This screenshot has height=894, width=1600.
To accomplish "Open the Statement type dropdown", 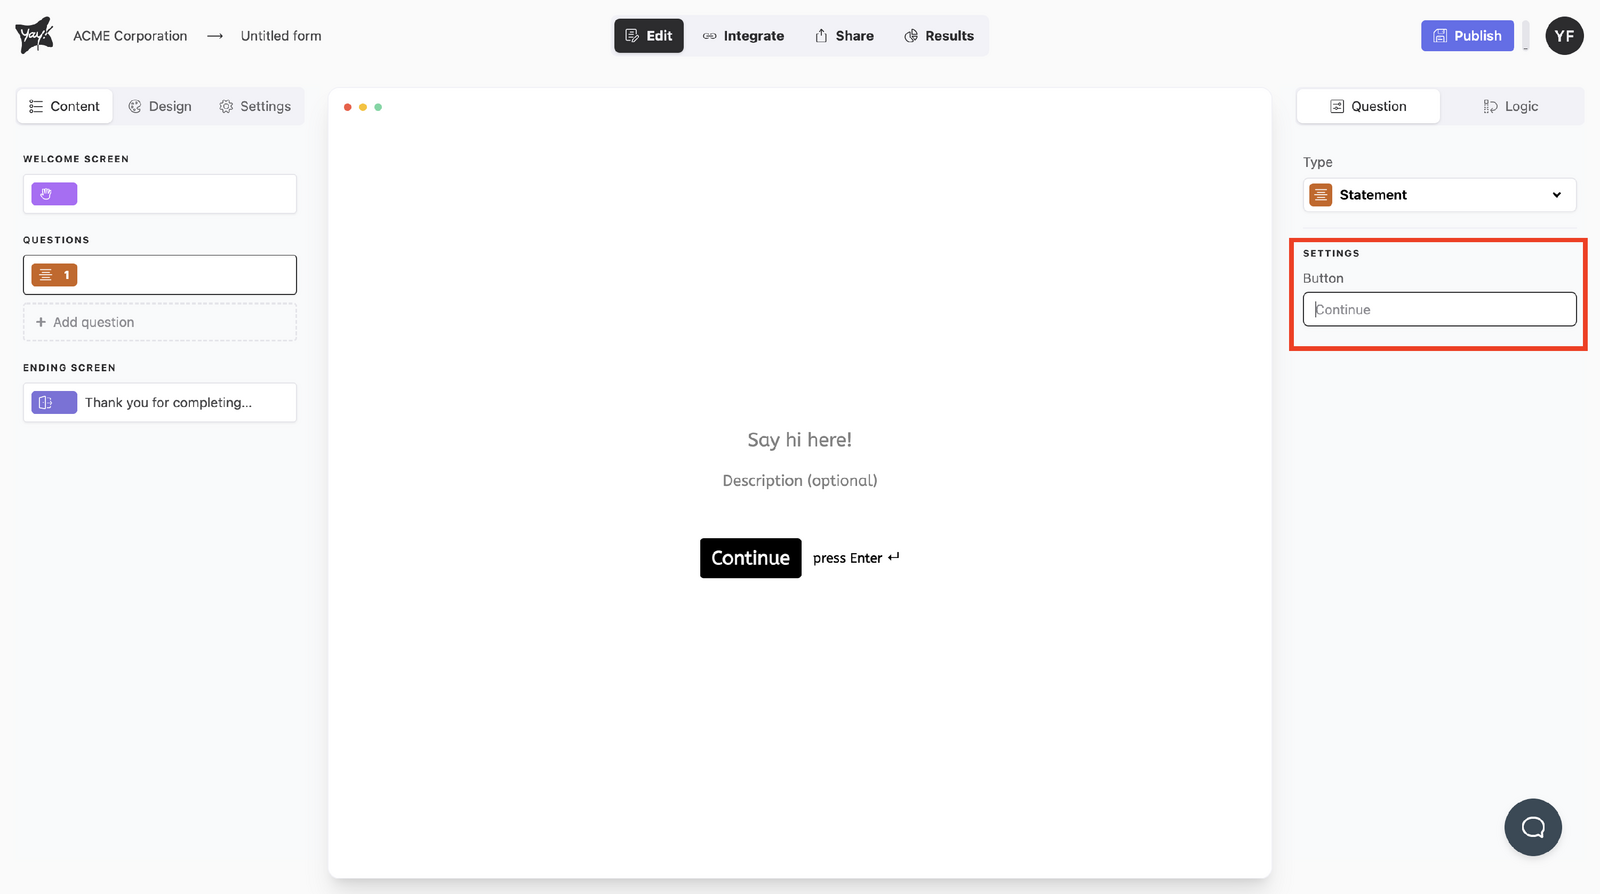I will pyautogui.click(x=1438, y=195).
